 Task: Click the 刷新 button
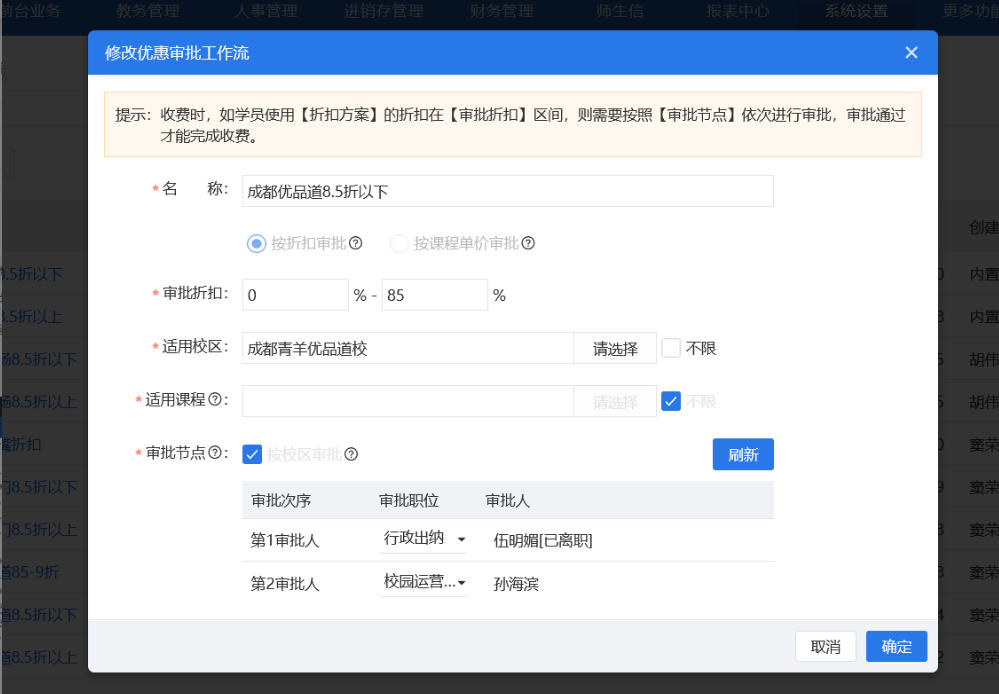pyautogui.click(x=743, y=454)
